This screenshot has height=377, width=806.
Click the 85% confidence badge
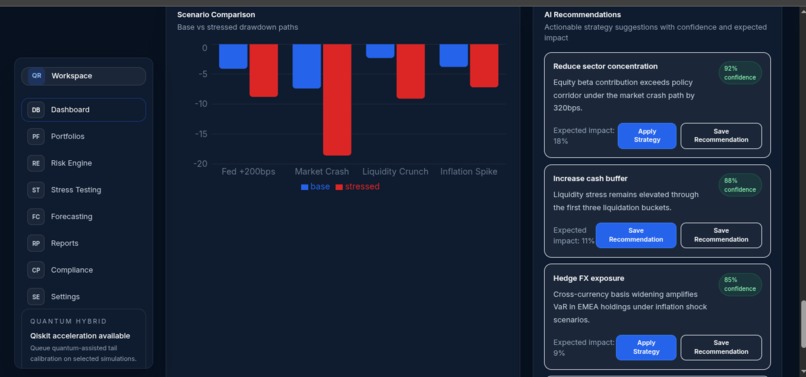[x=740, y=284]
